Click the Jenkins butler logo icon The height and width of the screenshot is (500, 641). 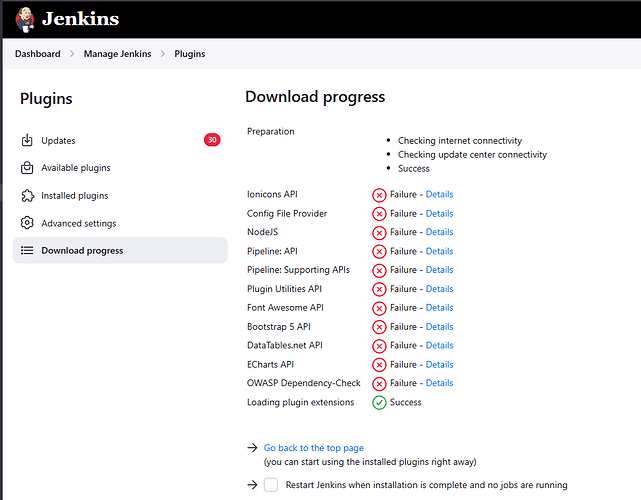point(25,19)
